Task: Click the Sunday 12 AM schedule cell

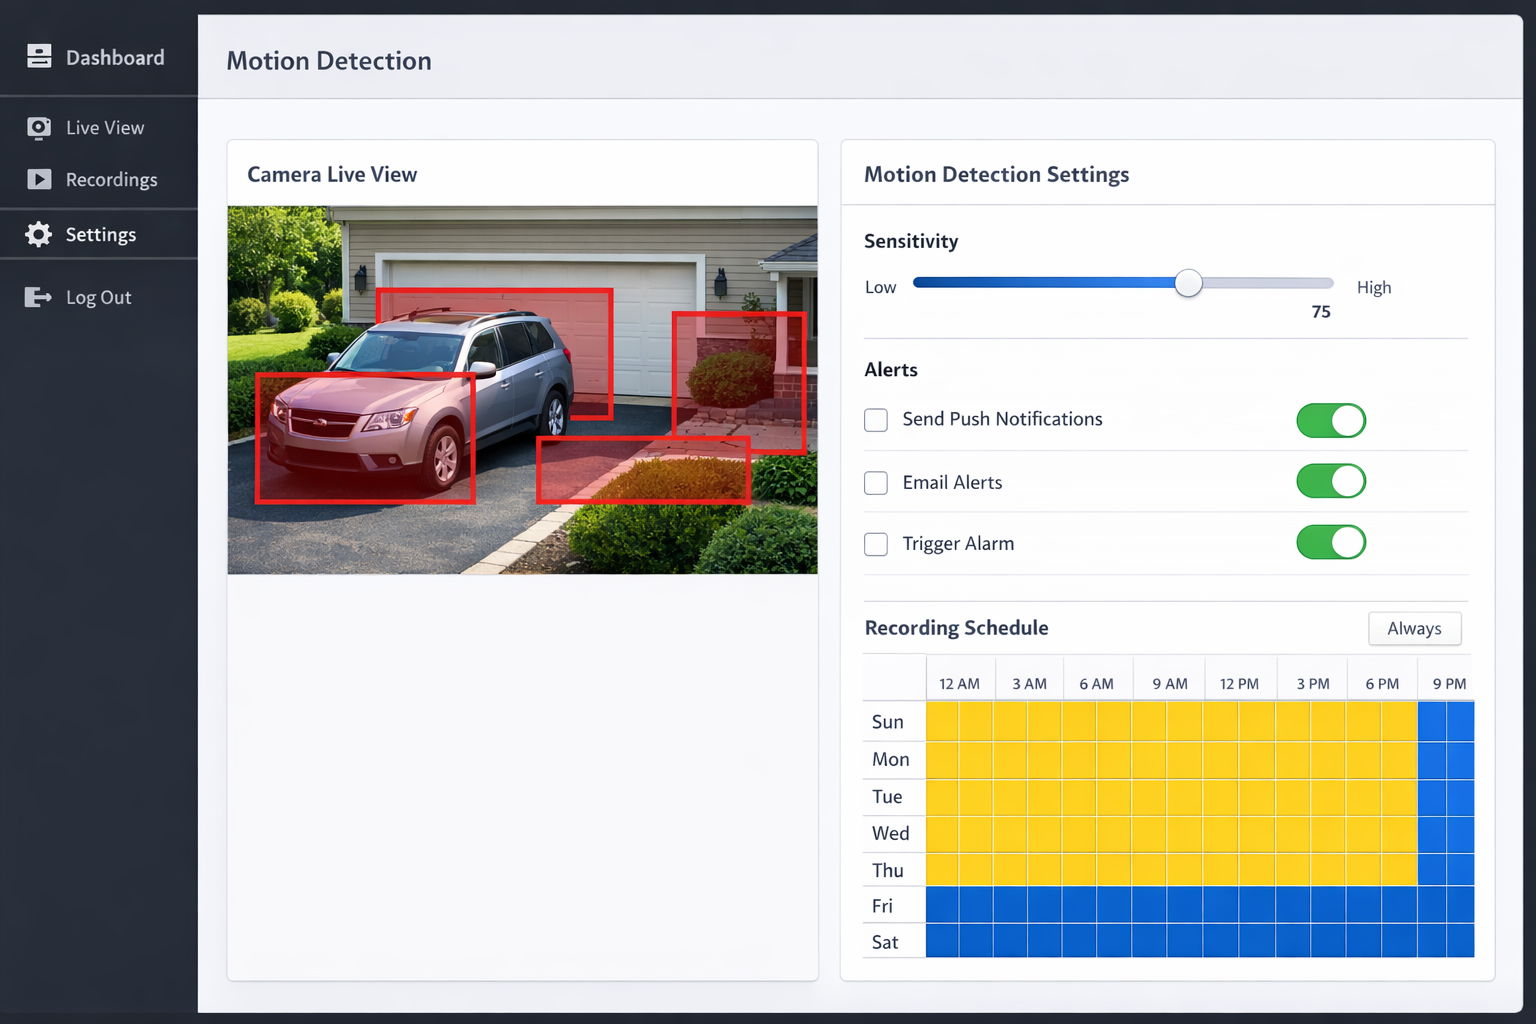Action: tap(943, 722)
